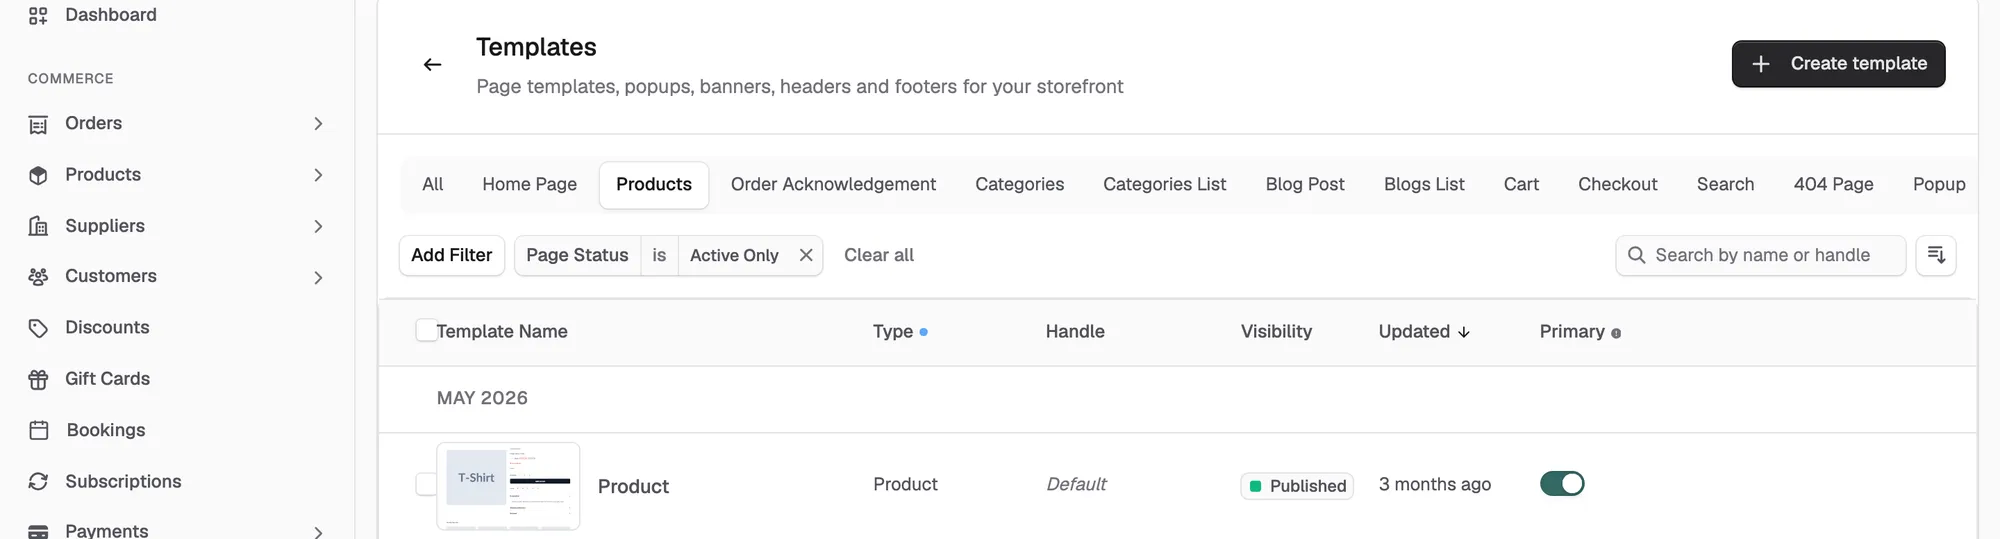Image resolution: width=2000 pixels, height=539 pixels.
Task: Click the Product template name
Action: (x=633, y=486)
